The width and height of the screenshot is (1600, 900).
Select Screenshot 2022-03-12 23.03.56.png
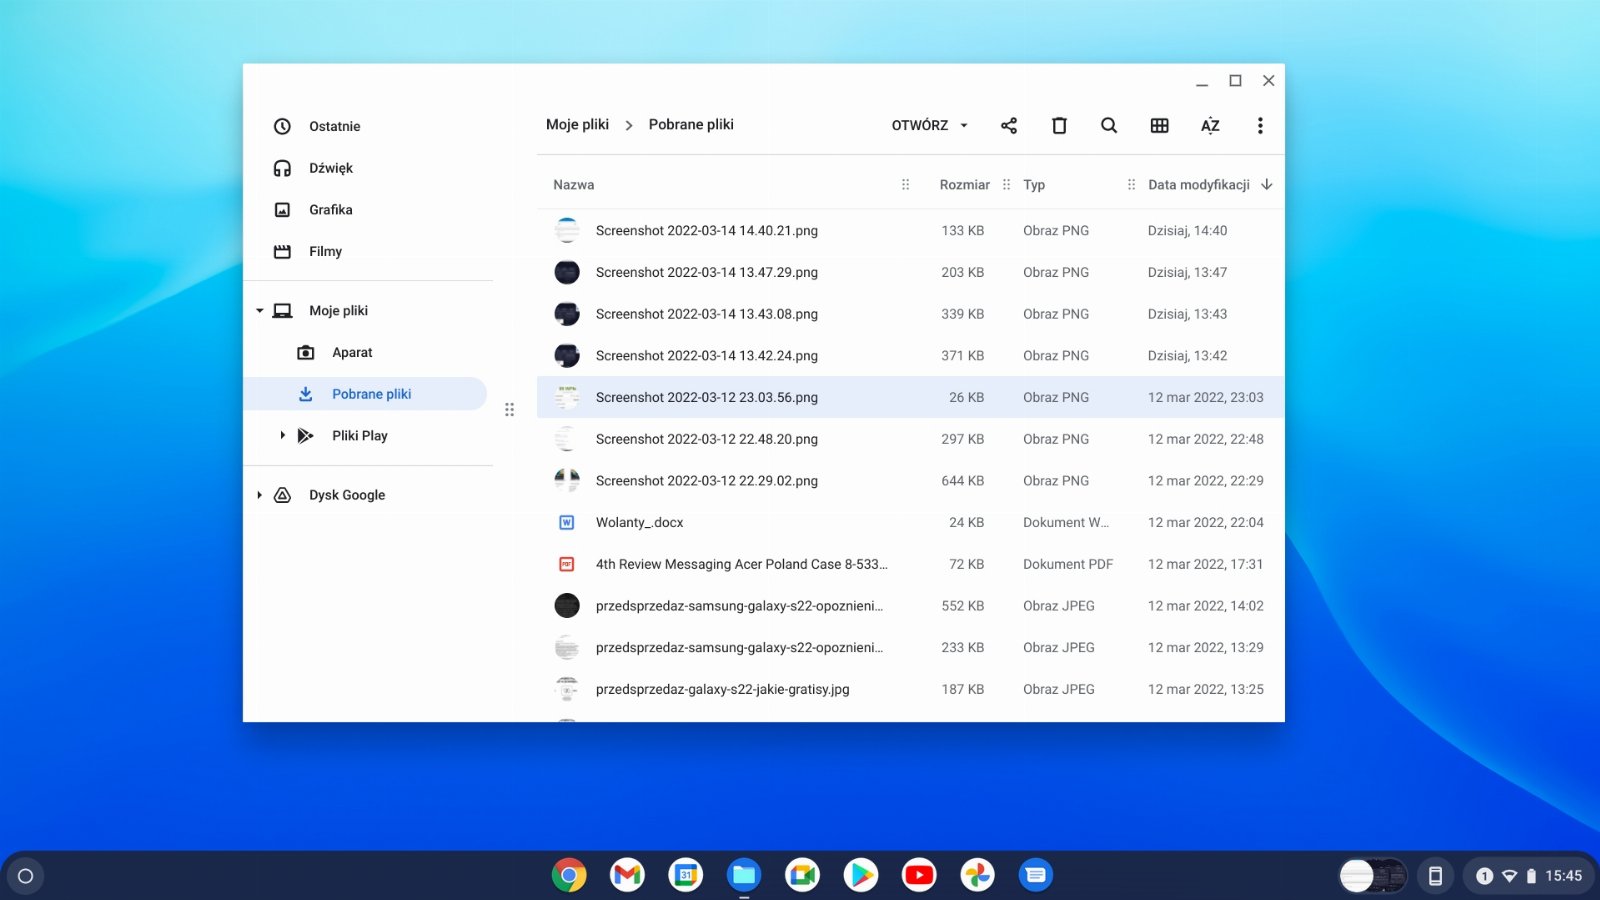point(910,397)
